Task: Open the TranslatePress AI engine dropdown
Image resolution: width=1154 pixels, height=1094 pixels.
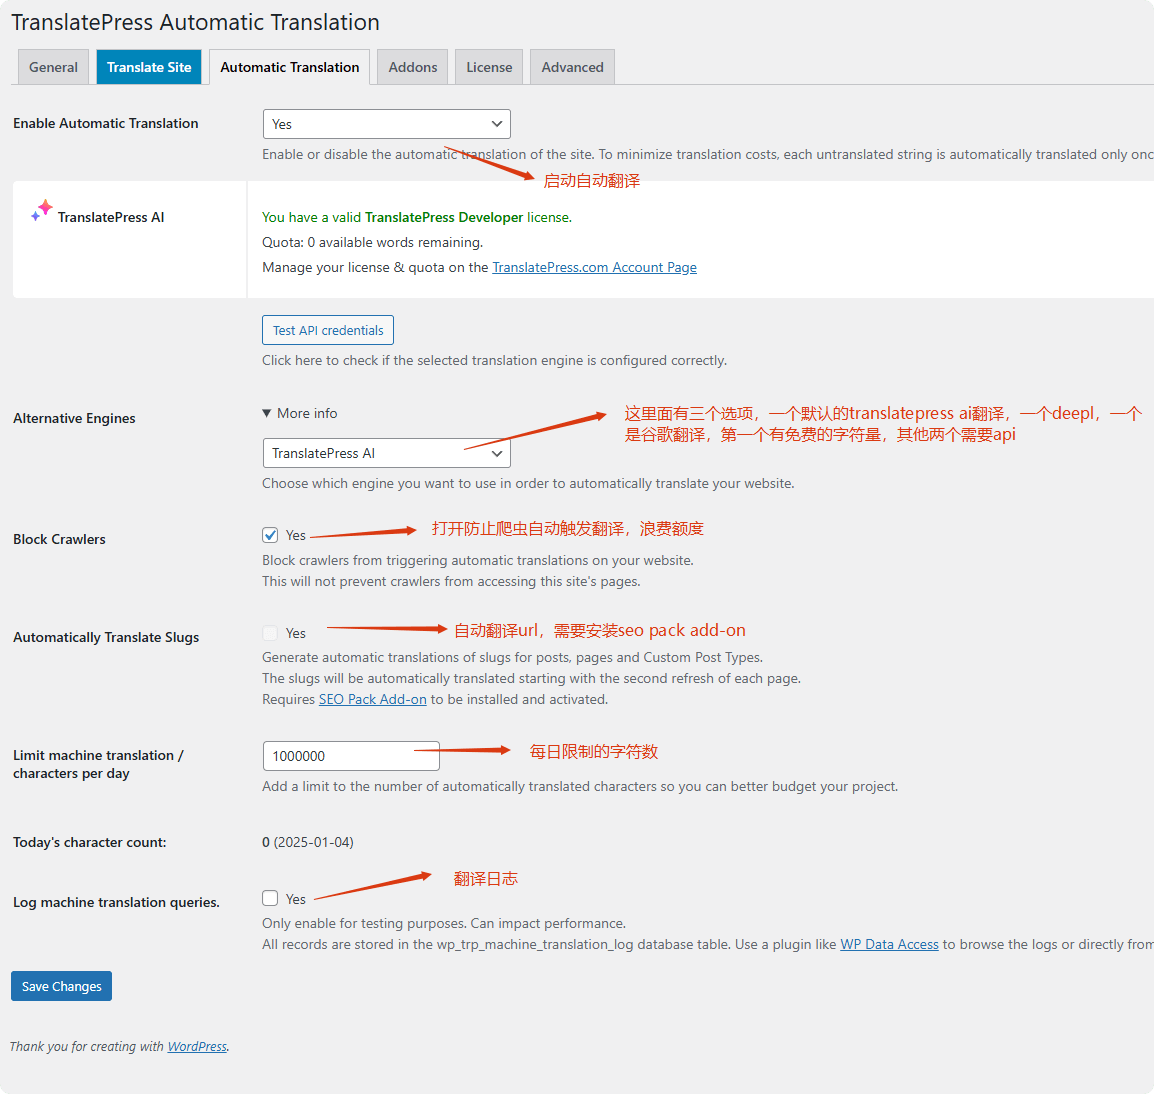Action: (x=386, y=454)
